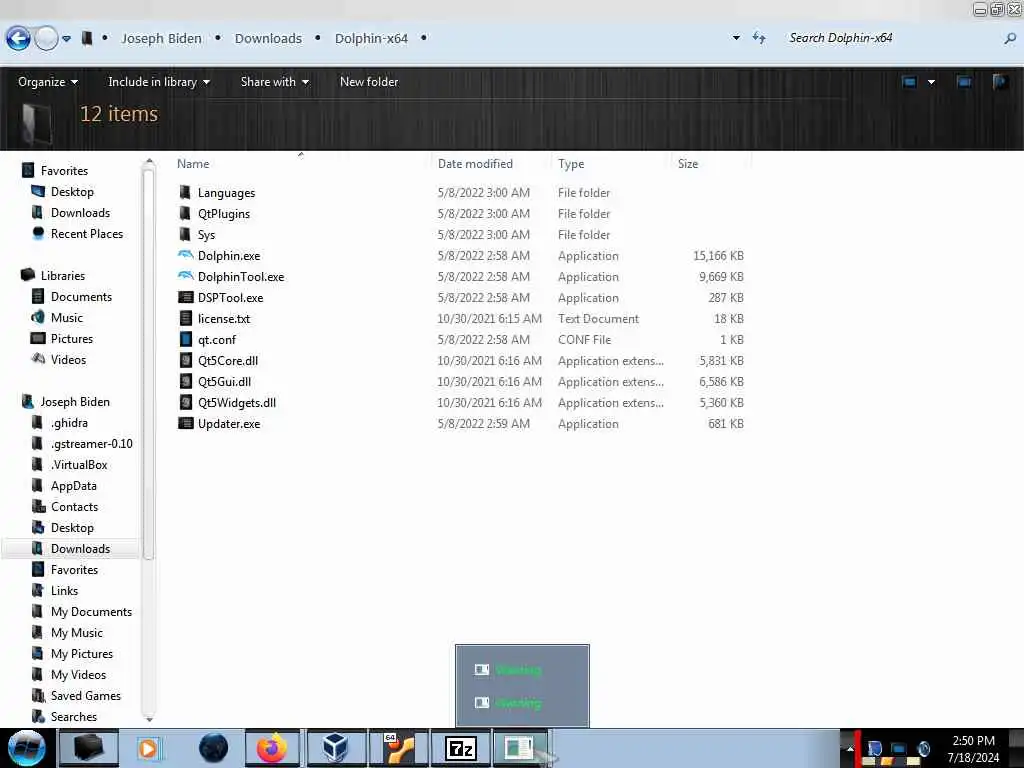This screenshot has height=768, width=1024.
Task: Select Qt5Core.dll file
Action: pos(228,360)
